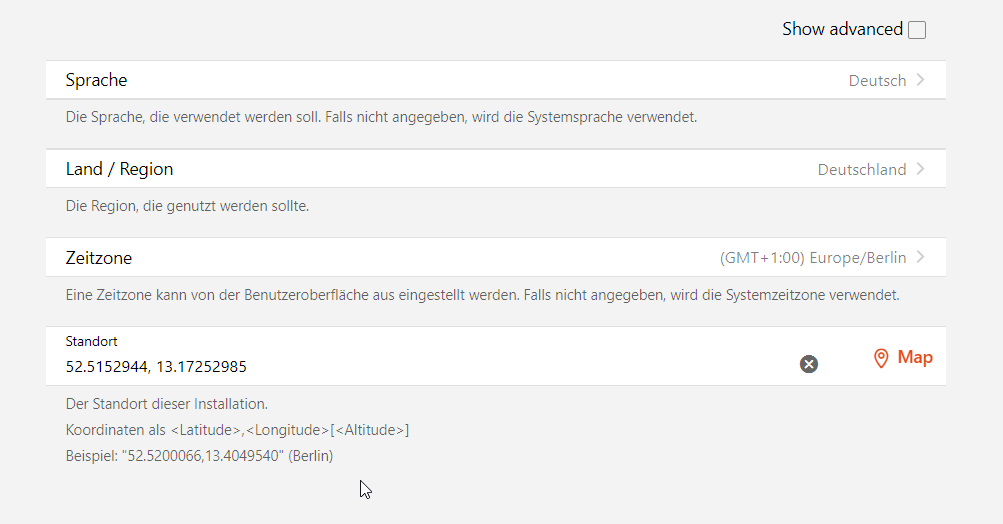Screen dimensions: 1003x524
Task: Expand the chevron next to Deutschland
Action: point(921,169)
